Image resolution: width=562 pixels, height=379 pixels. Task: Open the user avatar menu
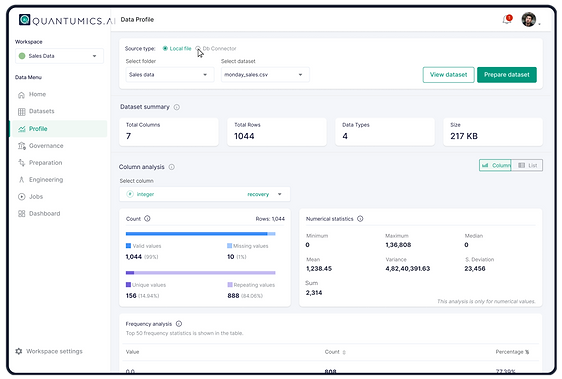point(529,19)
